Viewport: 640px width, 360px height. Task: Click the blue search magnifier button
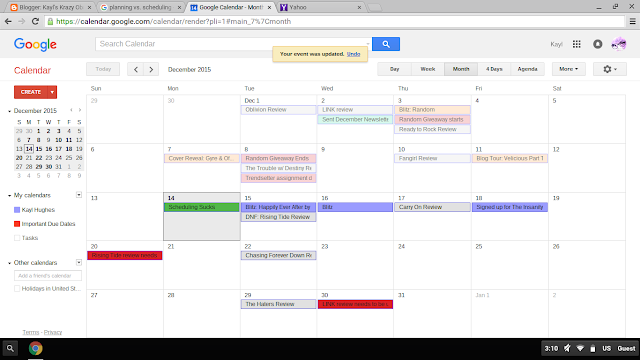(x=386, y=44)
